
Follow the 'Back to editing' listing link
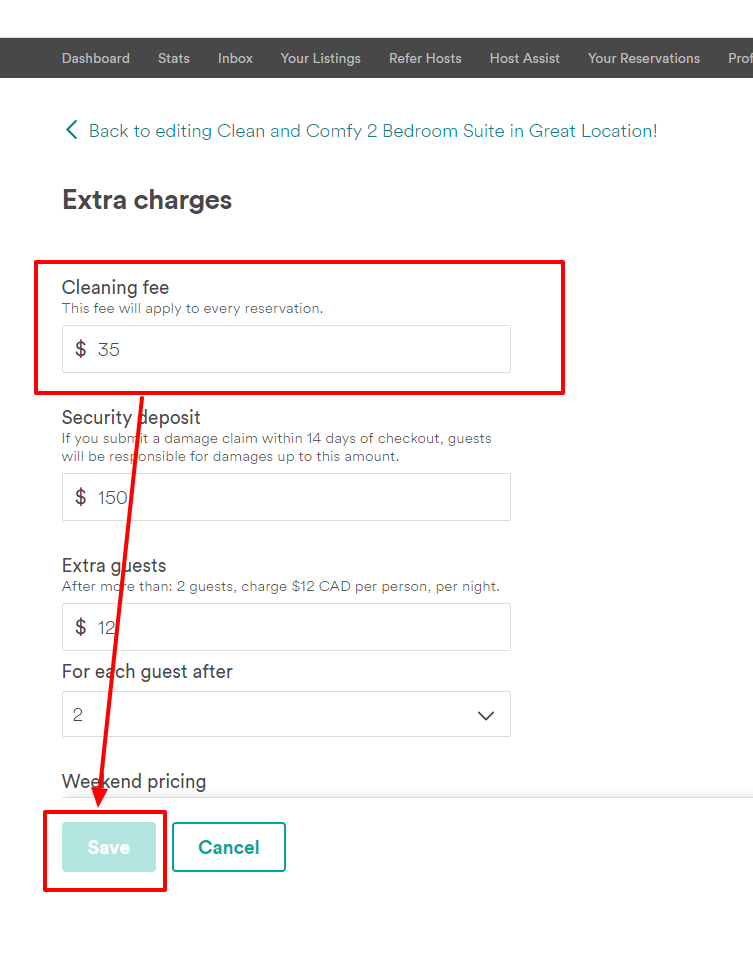click(373, 131)
